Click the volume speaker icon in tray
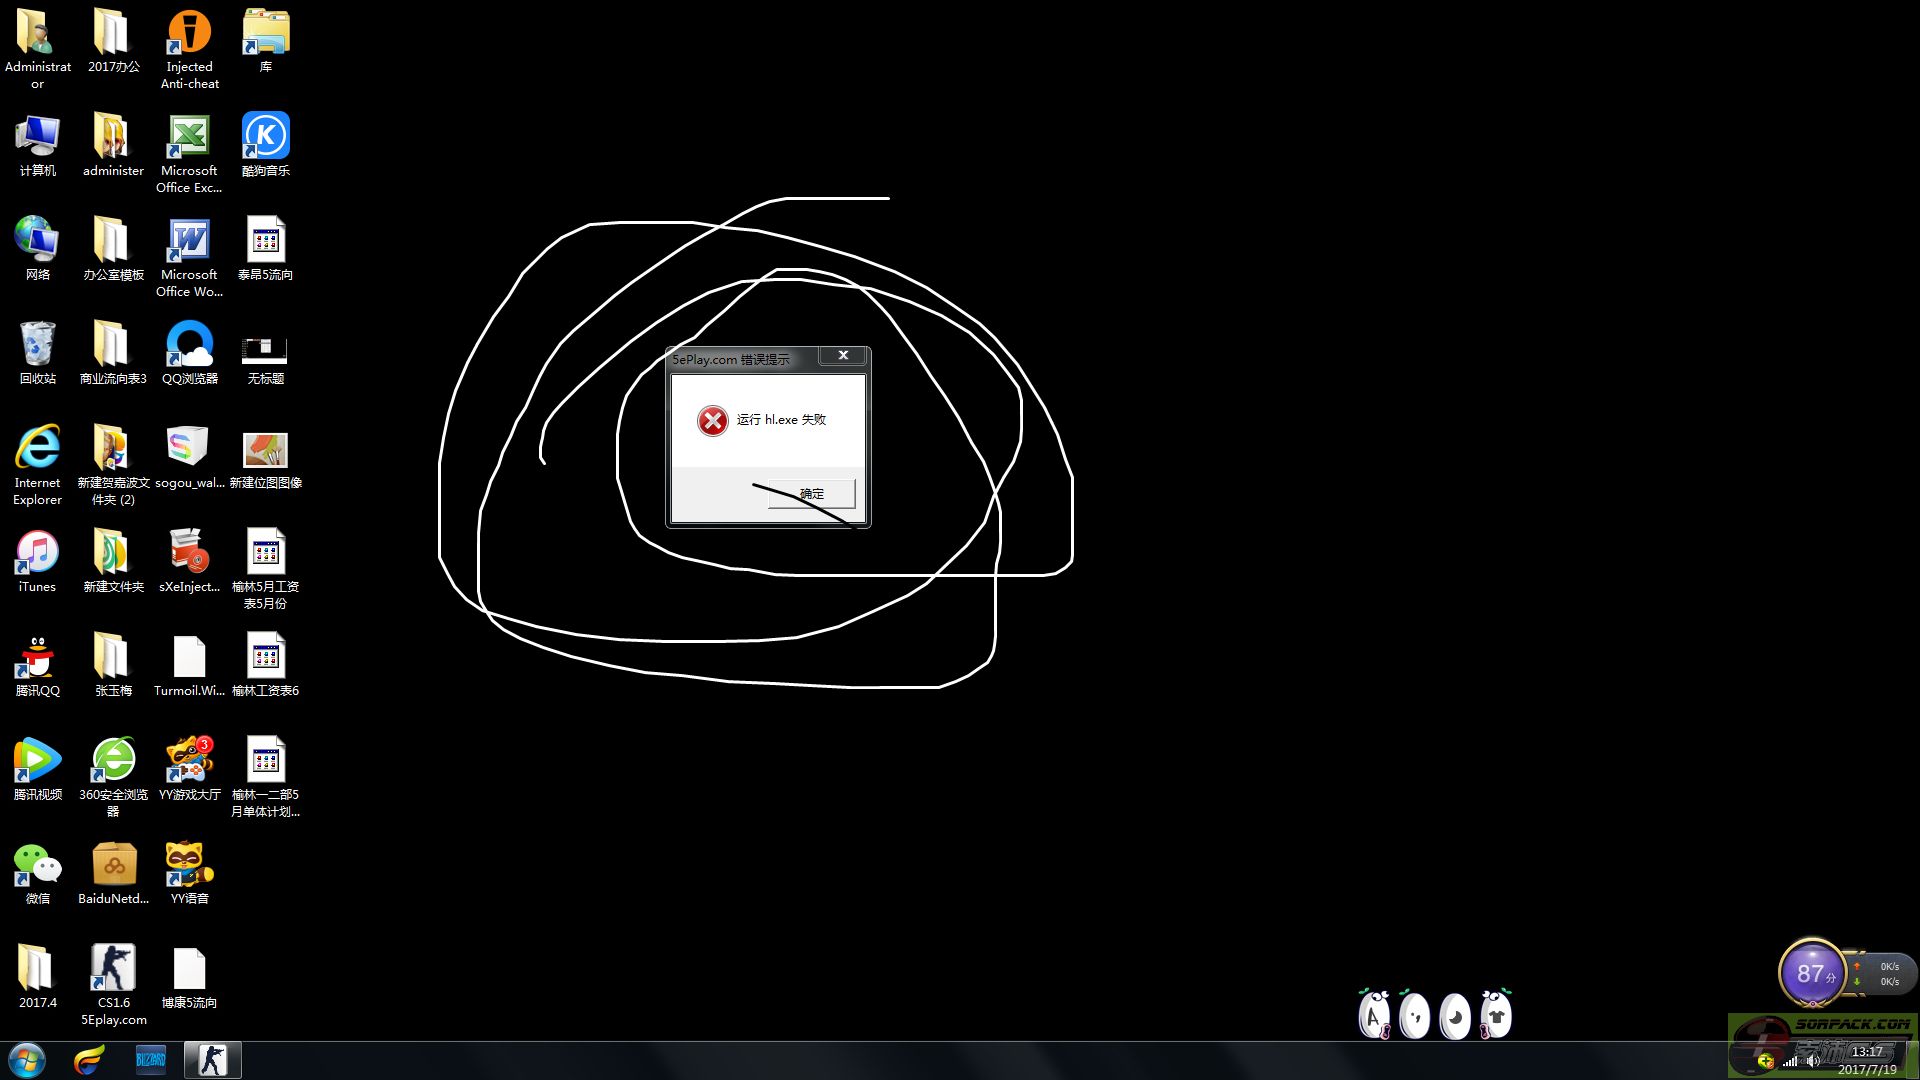The height and width of the screenshot is (1080, 1920). click(x=1813, y=1061)
